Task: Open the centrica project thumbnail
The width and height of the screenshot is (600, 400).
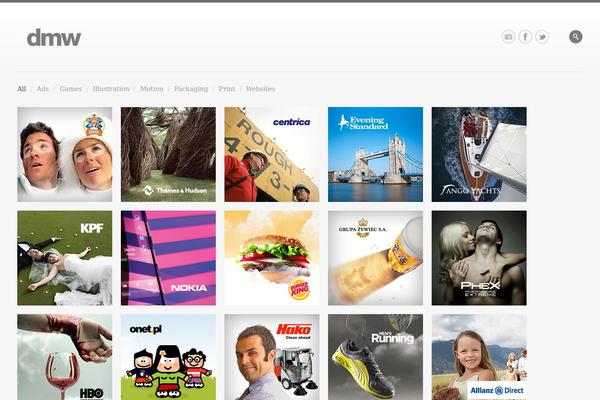Action: click(x=272, y=154)
